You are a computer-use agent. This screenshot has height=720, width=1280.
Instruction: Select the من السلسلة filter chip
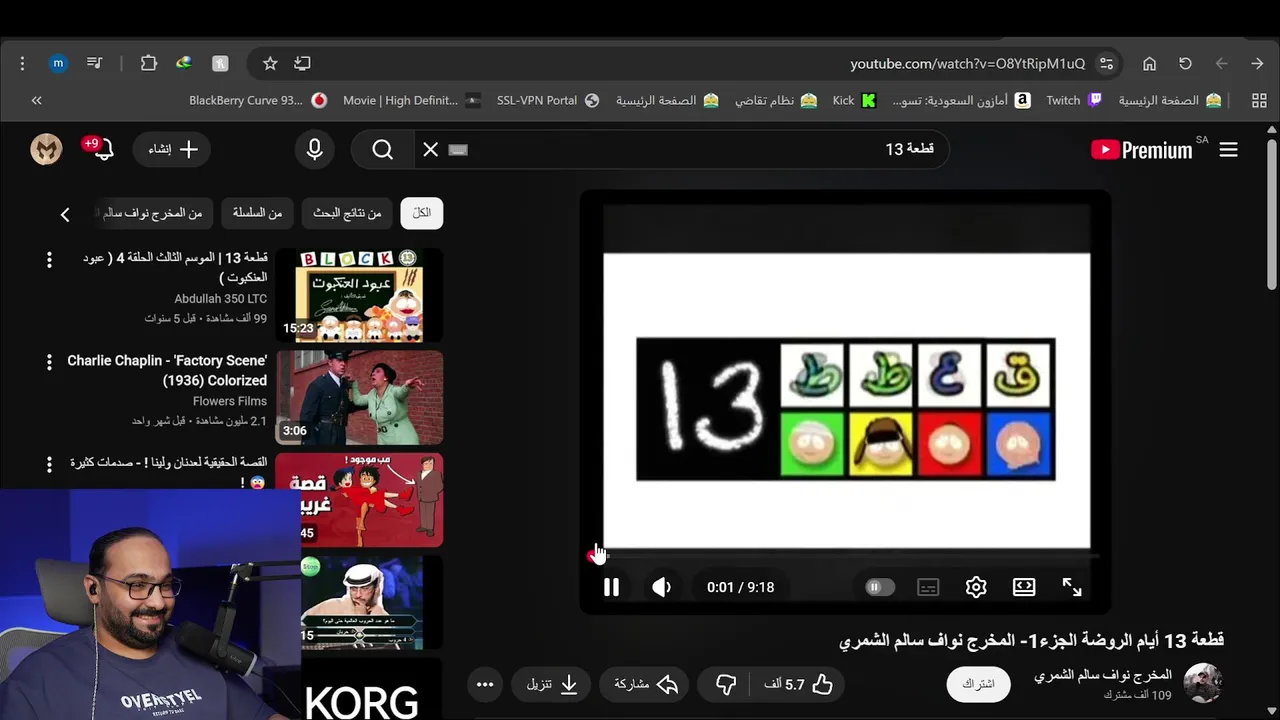pyautogui.click(x=257, y=213)
